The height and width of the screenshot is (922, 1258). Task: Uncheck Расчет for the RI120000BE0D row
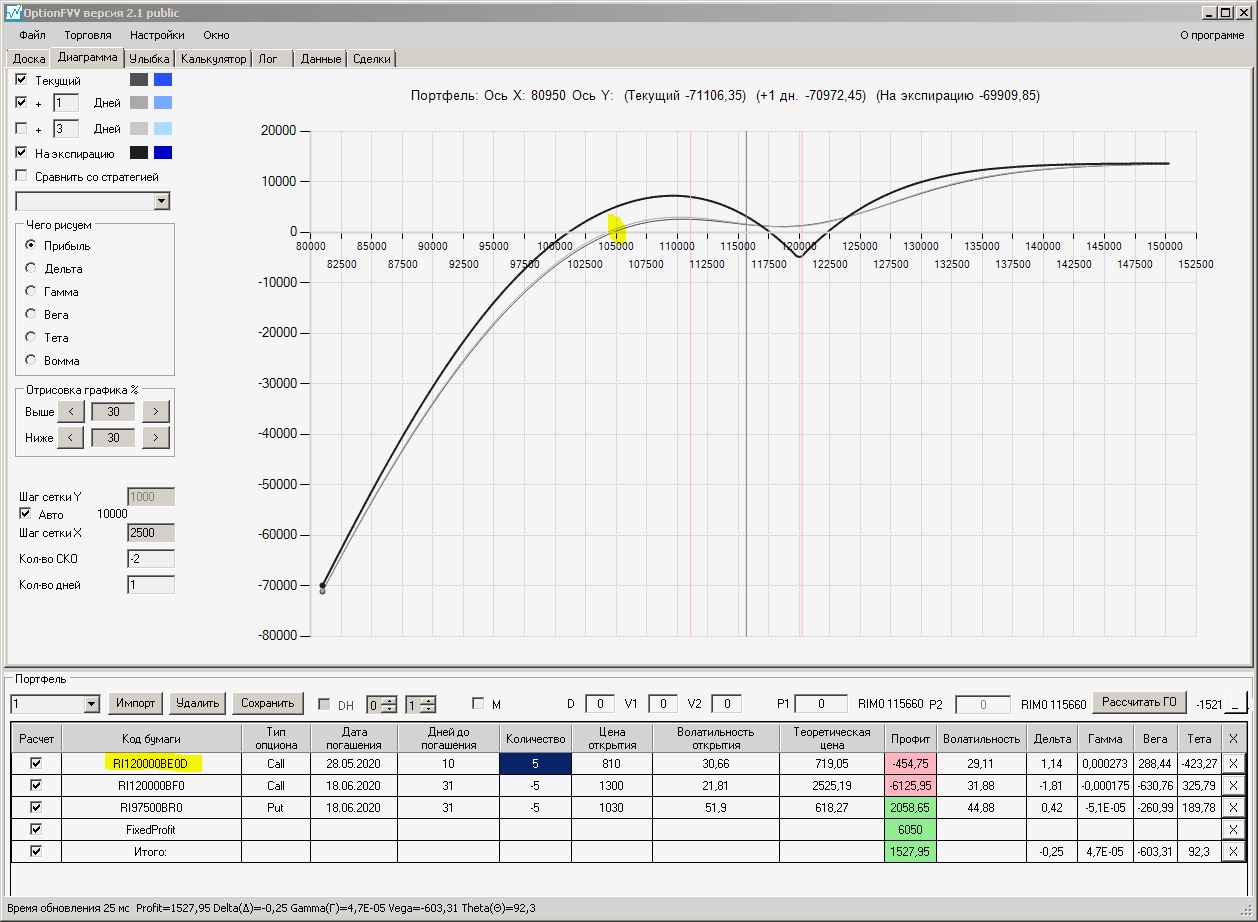(37, 763)
